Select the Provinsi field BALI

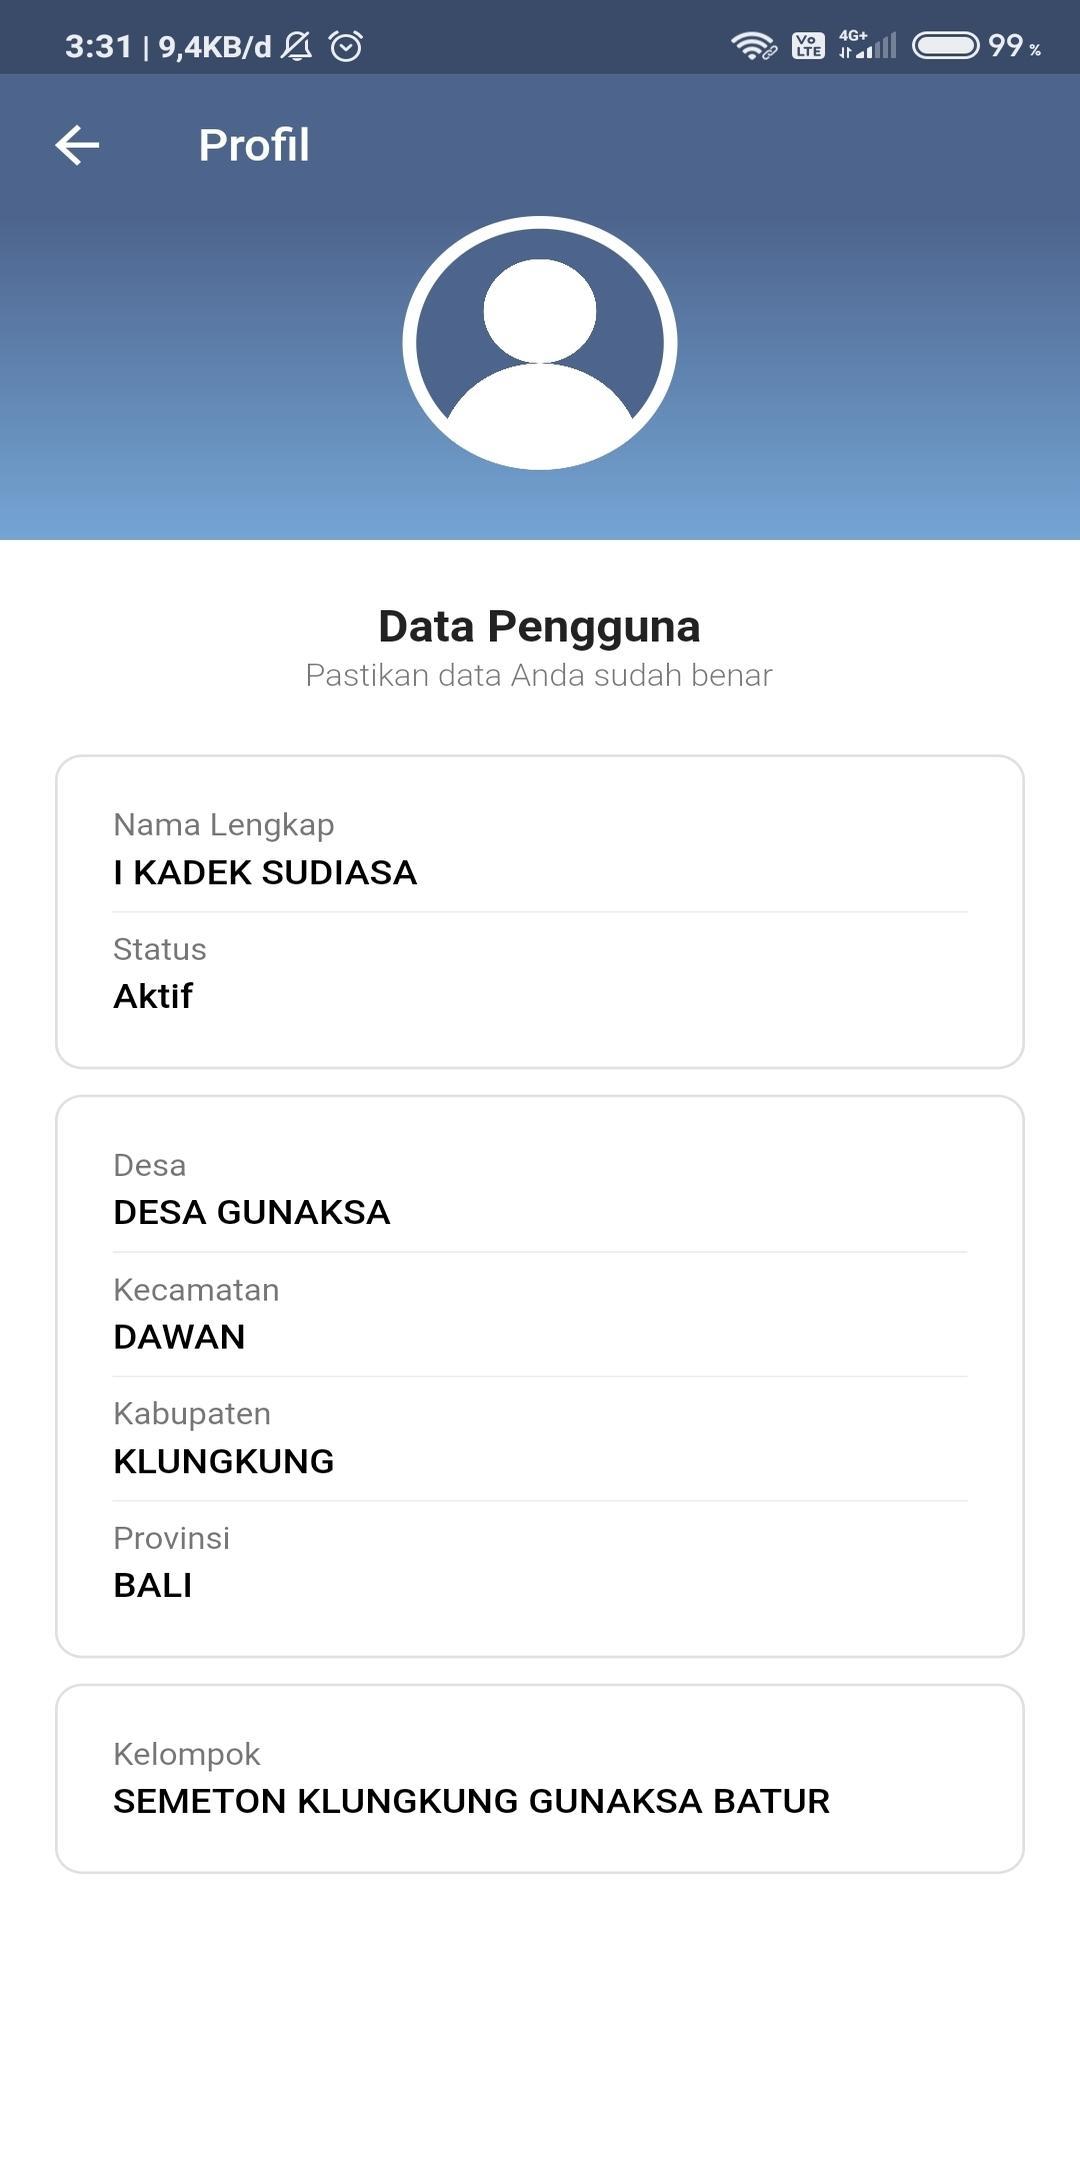click(x=540, y=1562)
